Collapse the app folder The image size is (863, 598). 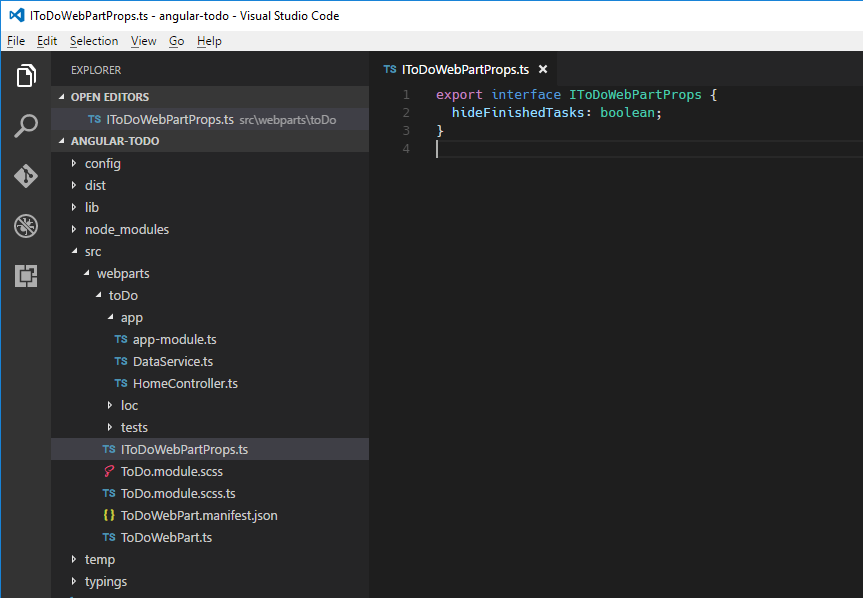pos(111,317)
